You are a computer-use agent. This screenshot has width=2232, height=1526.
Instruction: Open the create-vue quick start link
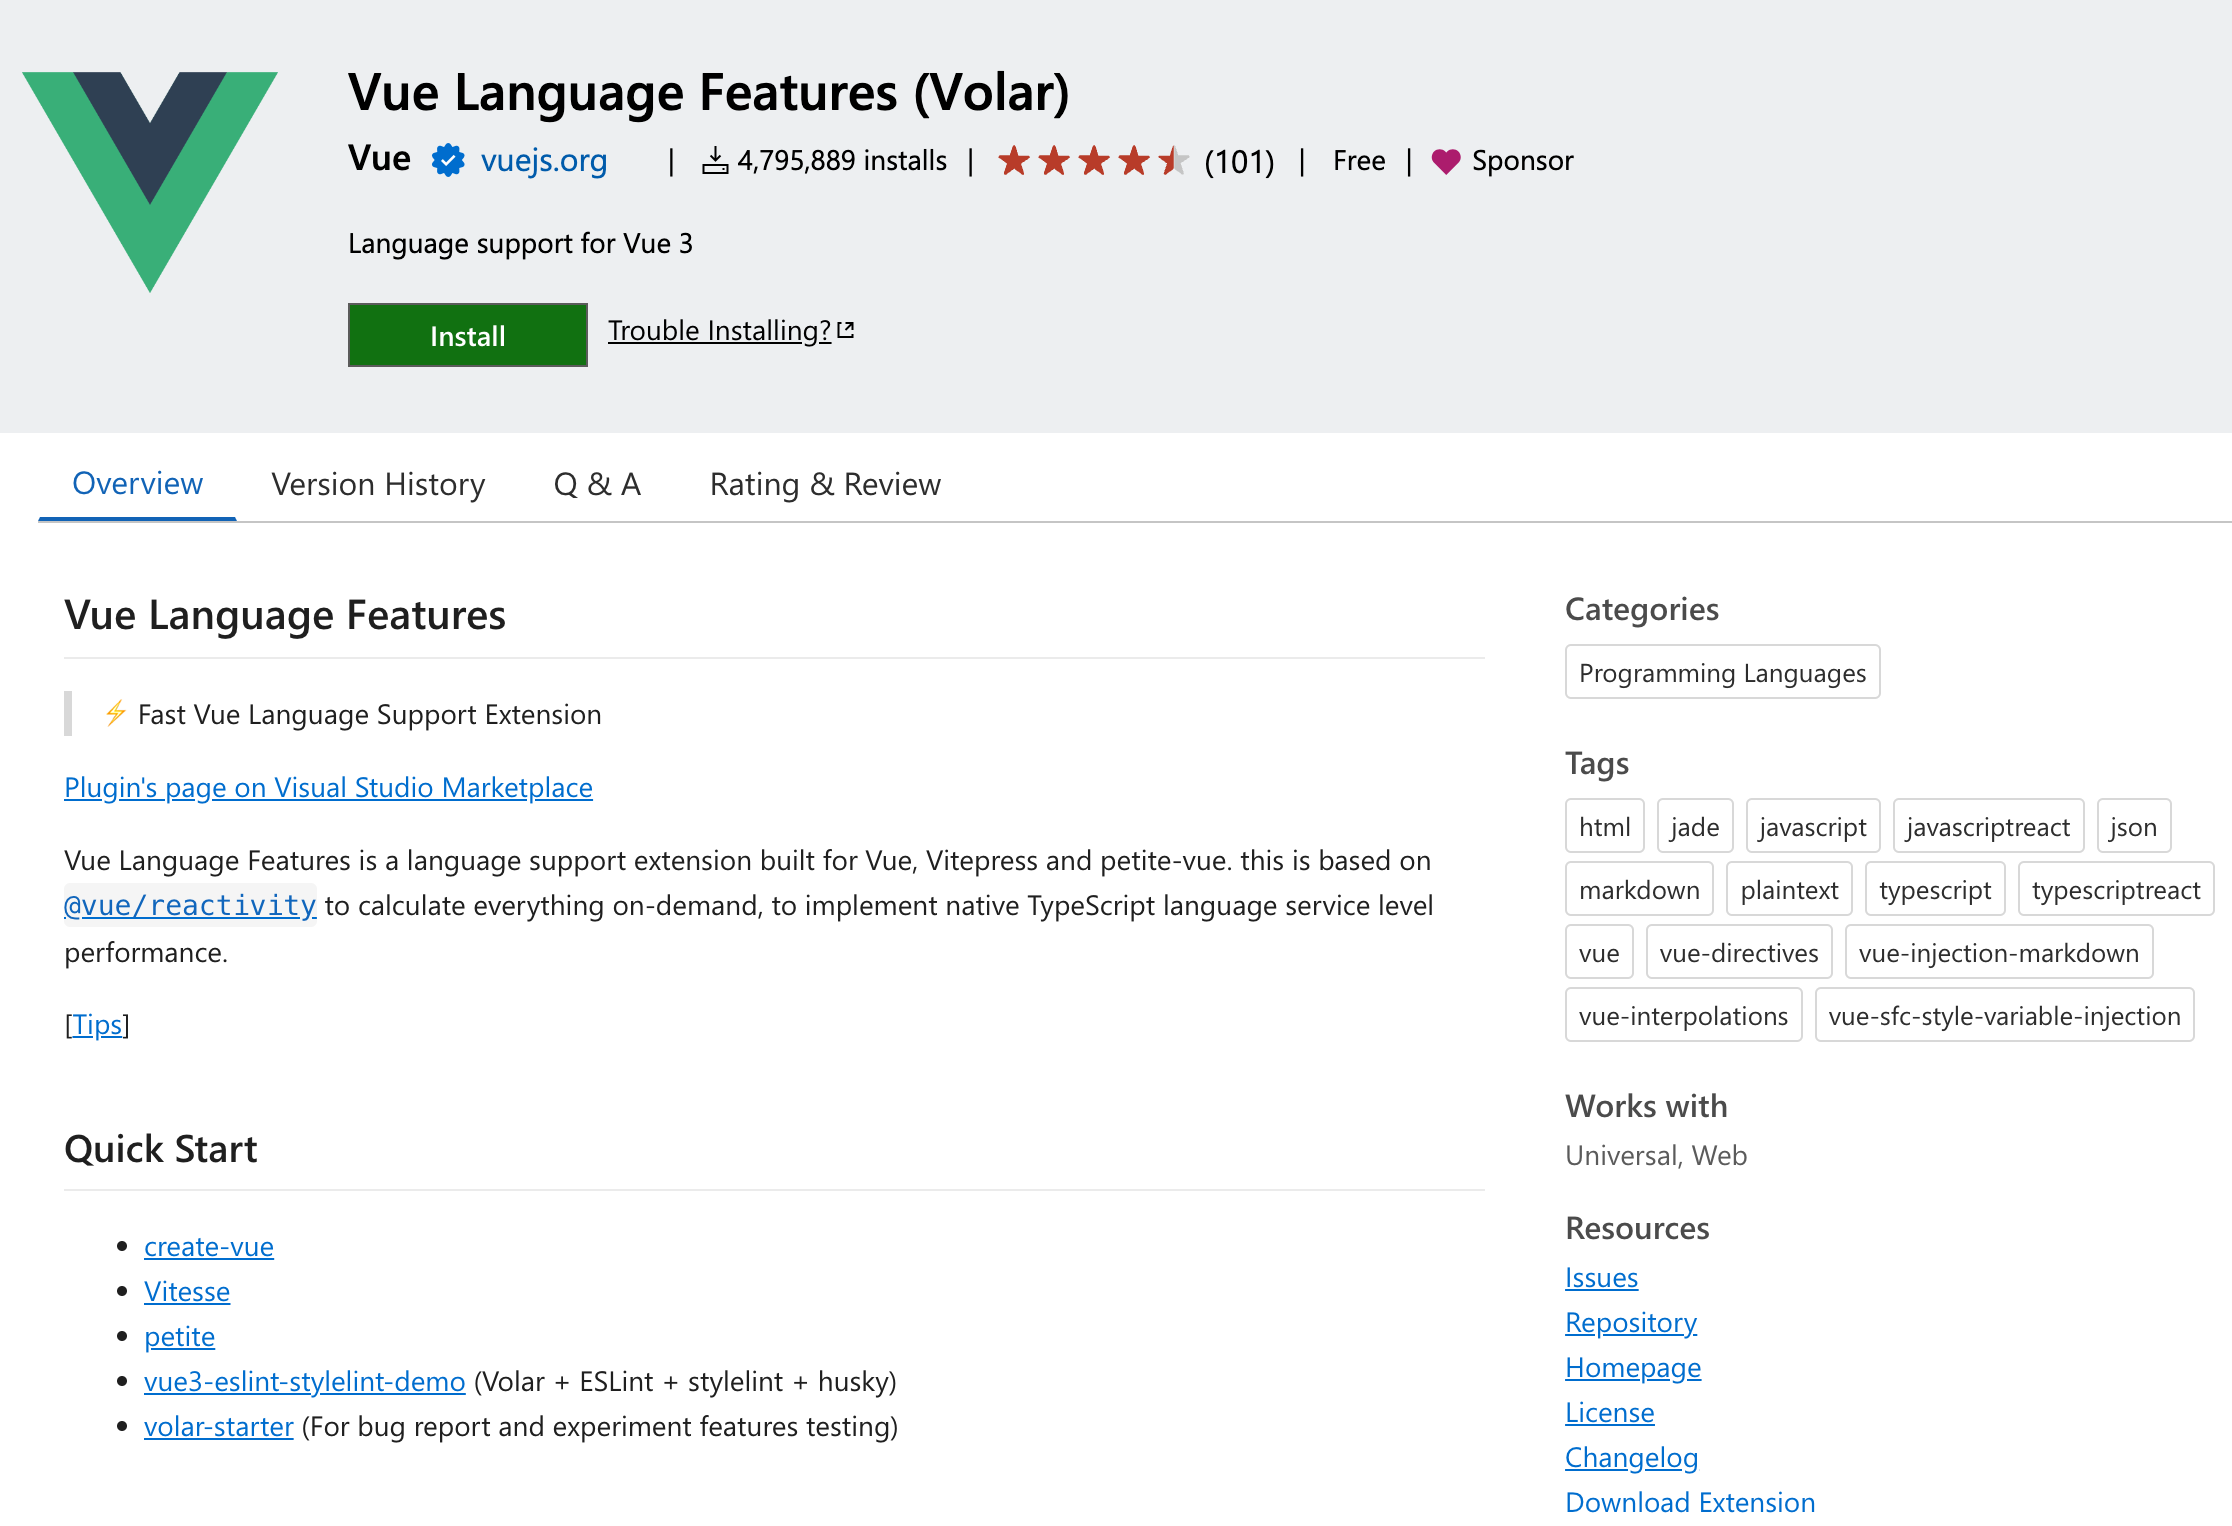tap(208, 1247)
